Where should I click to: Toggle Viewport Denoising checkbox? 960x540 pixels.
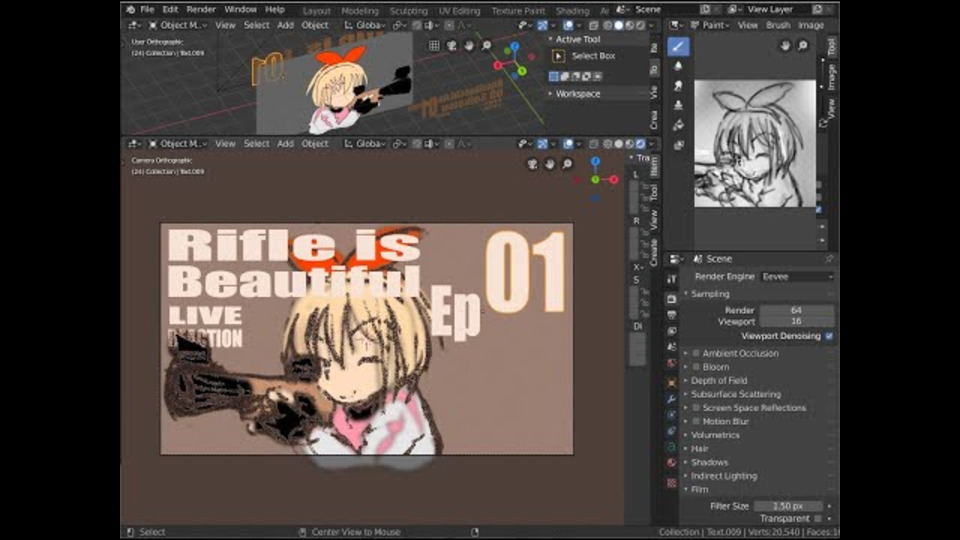click(829, 336)
